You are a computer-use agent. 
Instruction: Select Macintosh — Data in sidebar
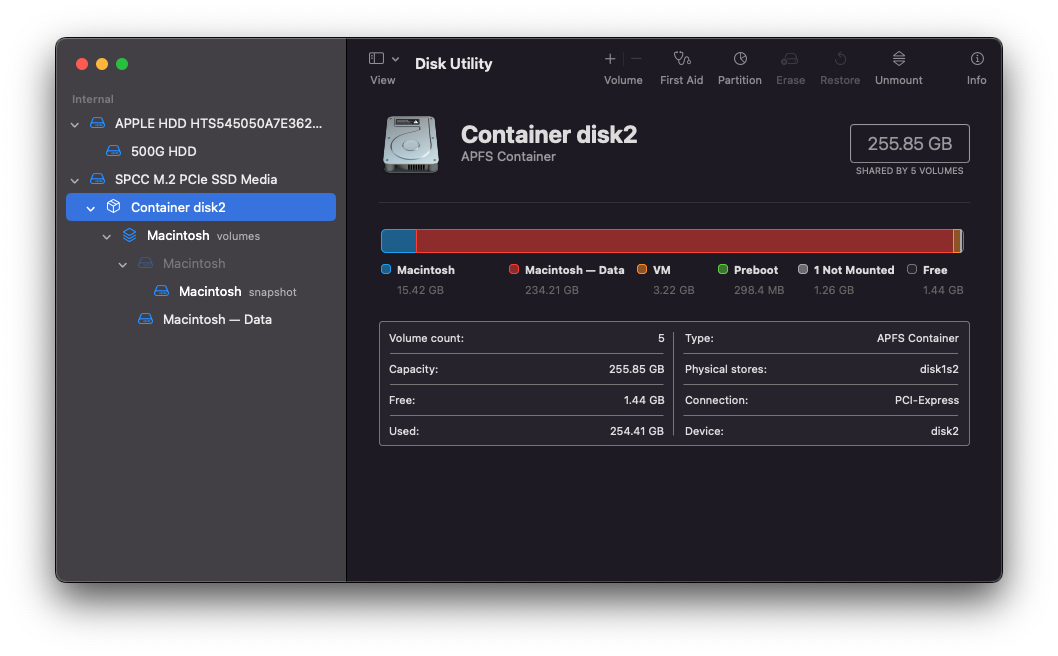[x=217, y=320]
